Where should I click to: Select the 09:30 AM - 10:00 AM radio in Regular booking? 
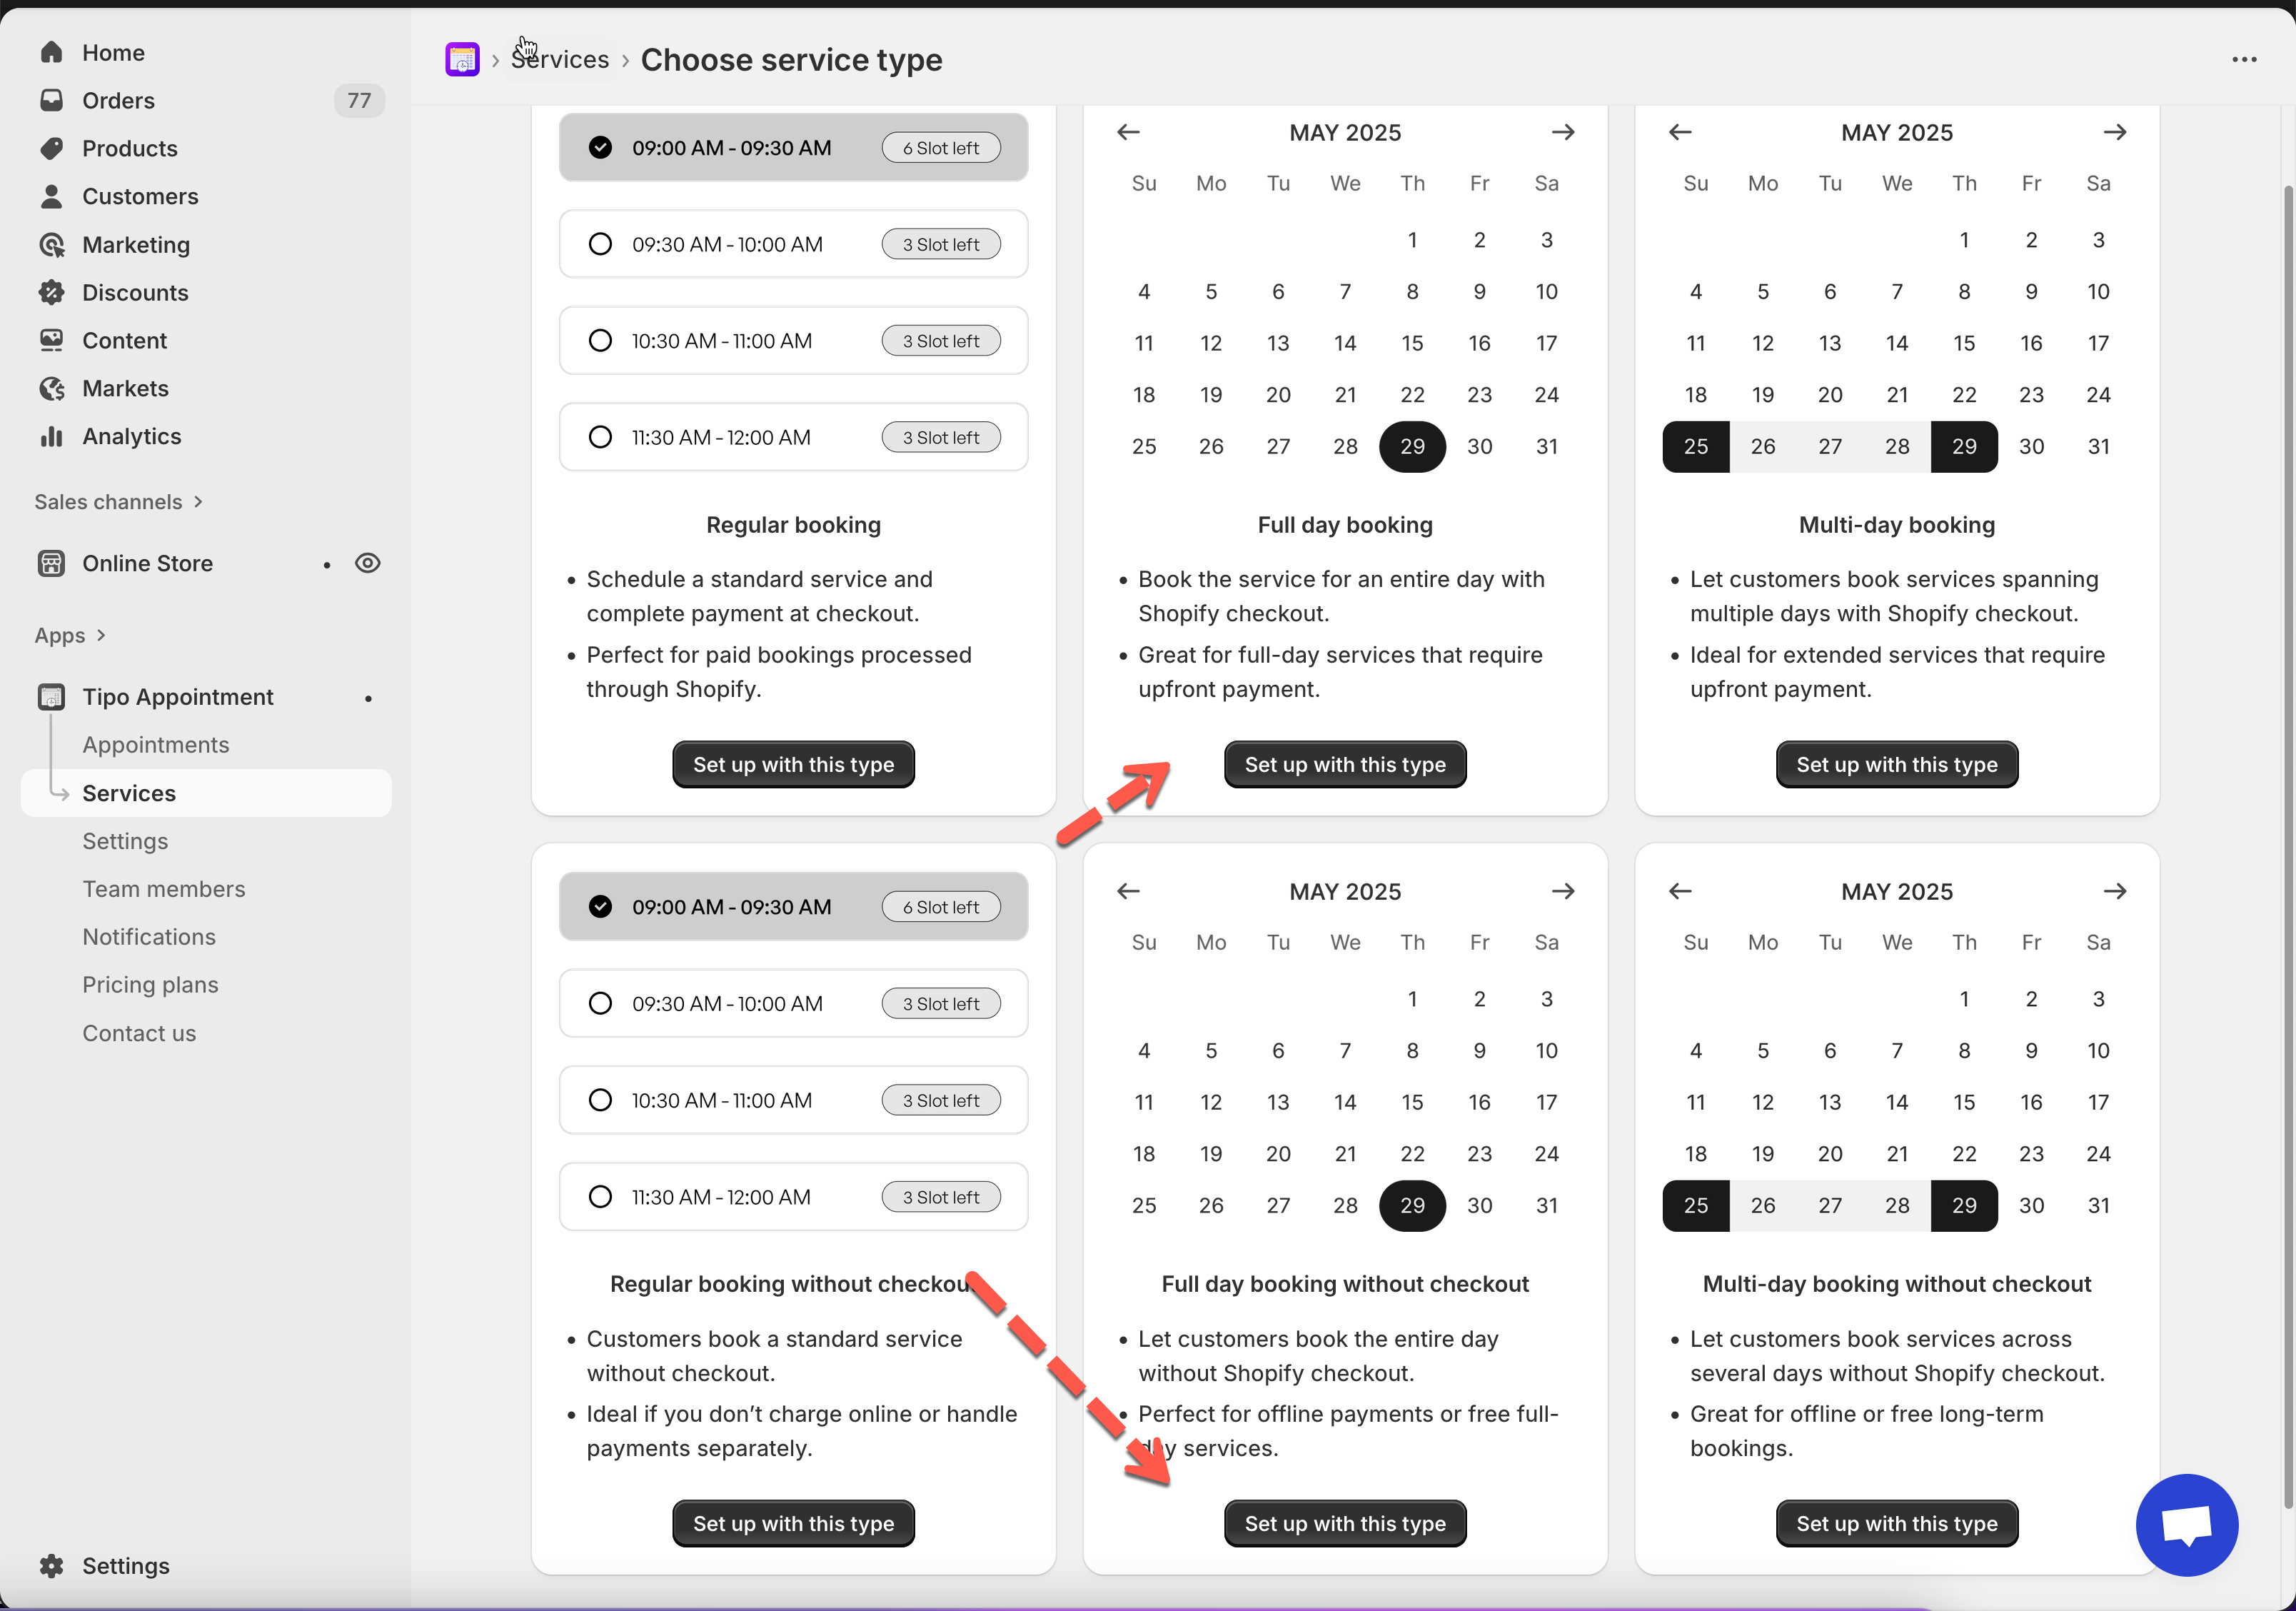click(x=600, y=244)
